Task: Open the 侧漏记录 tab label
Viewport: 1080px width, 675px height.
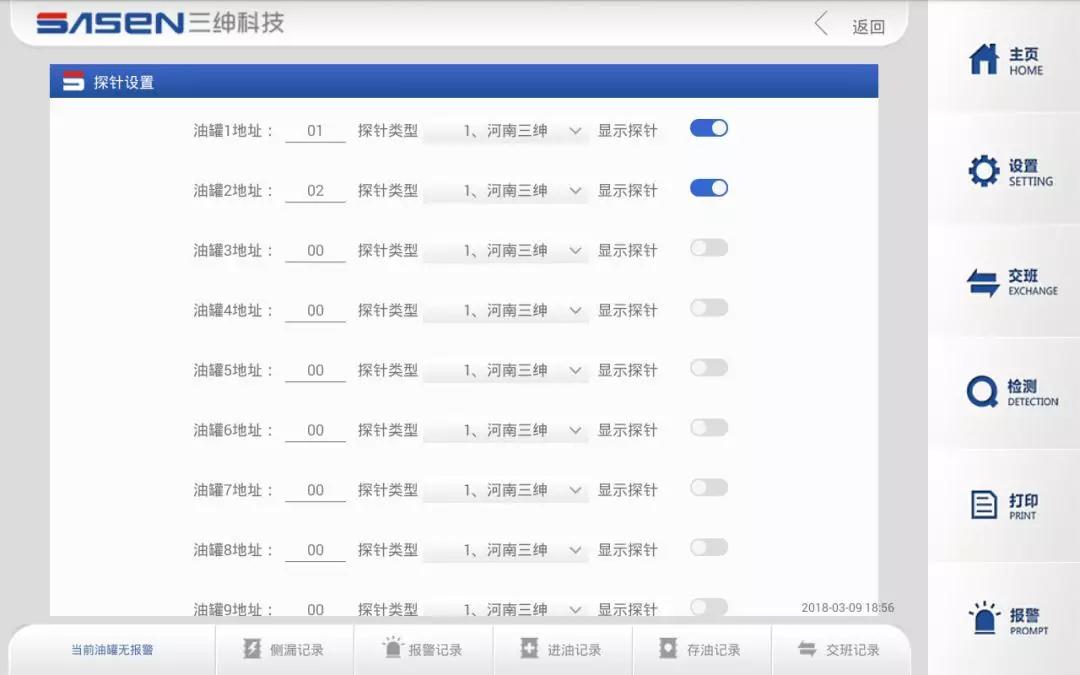Action: coord(297,650)
